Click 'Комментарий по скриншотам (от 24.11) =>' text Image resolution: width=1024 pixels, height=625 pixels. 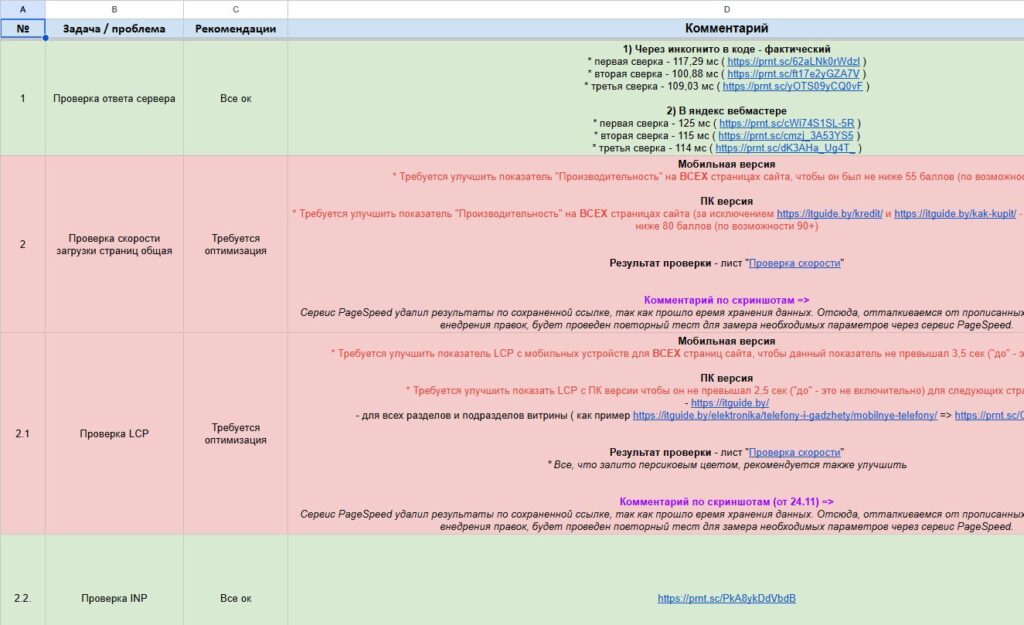pos(726,502)
